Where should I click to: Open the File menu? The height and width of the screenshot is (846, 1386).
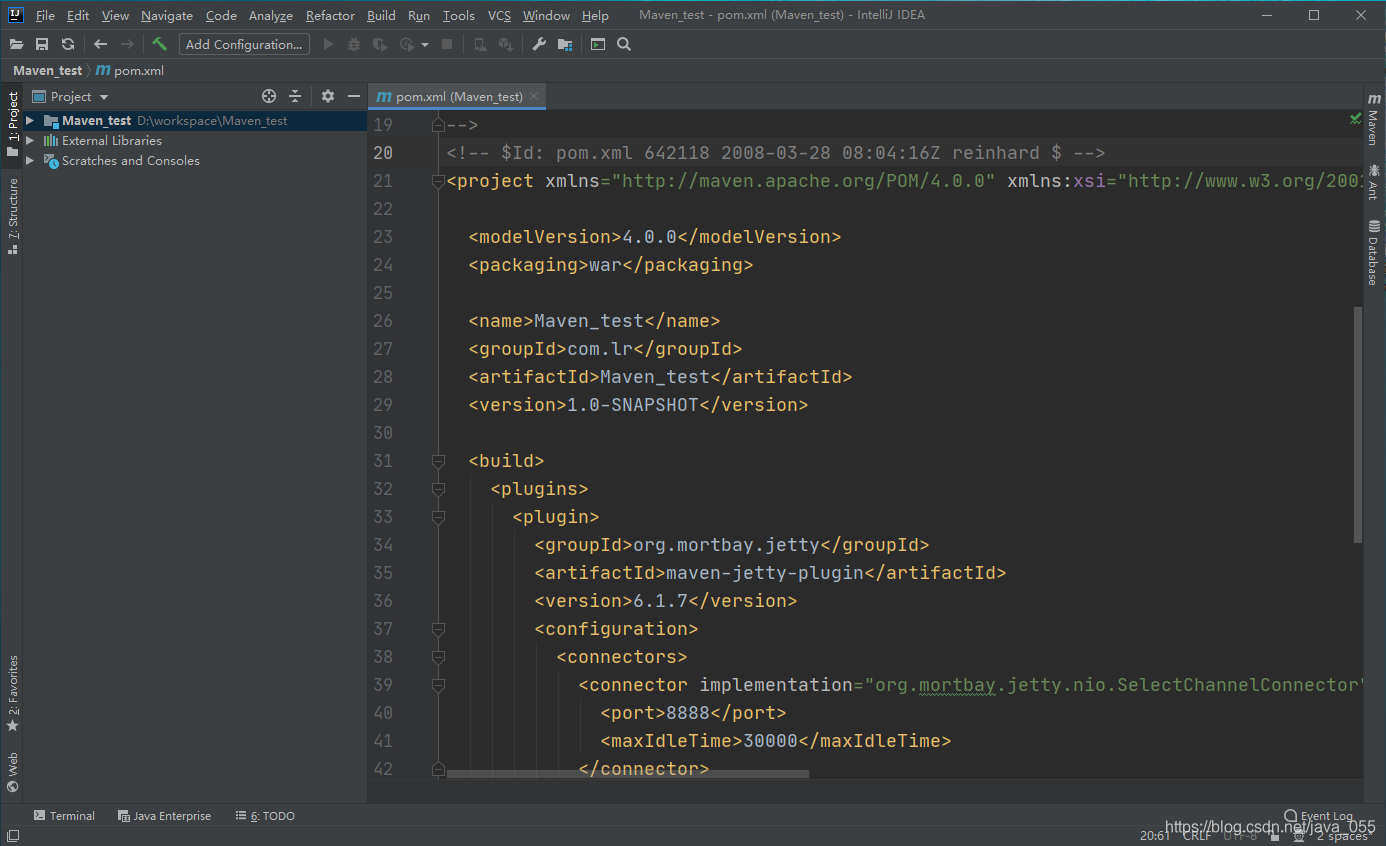45,15
